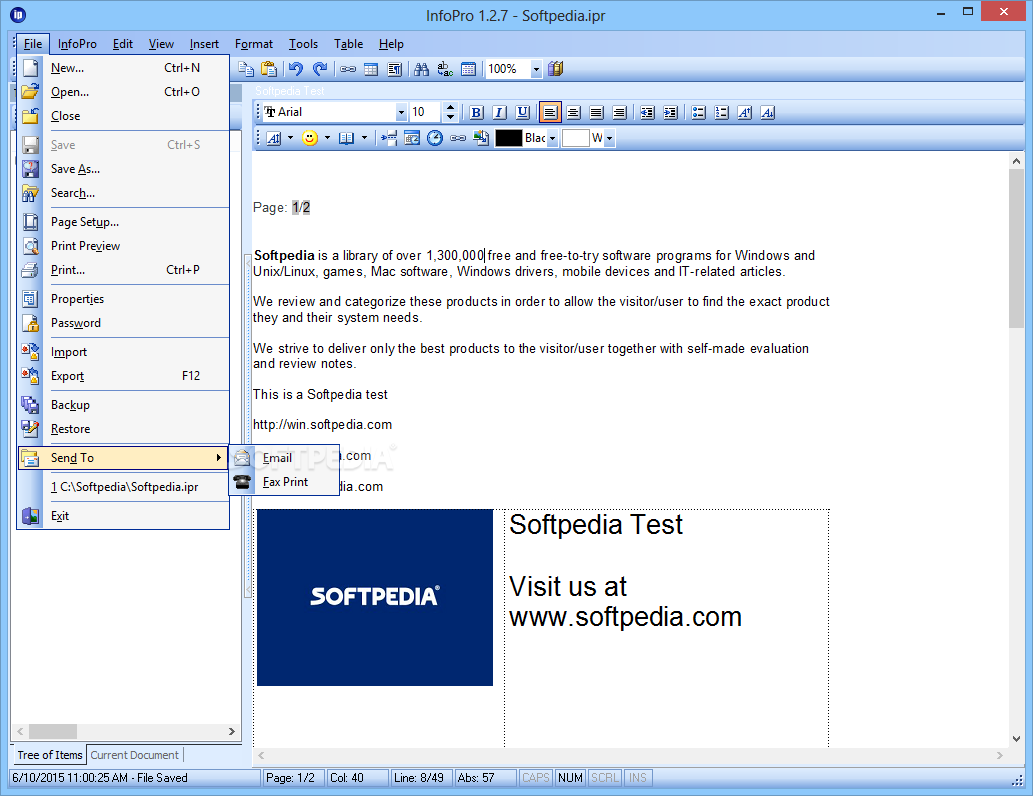Open the arrow next to AI style icon
This screenshot has width=1033, height=796.
tap(291, 138)
